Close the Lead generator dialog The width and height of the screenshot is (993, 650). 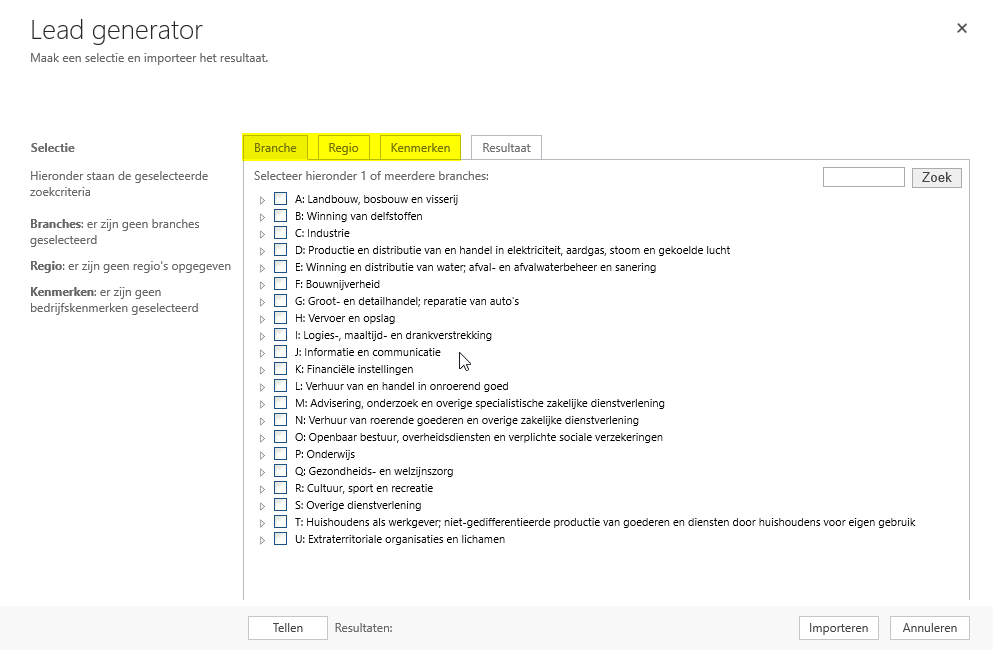click(962, 29)
